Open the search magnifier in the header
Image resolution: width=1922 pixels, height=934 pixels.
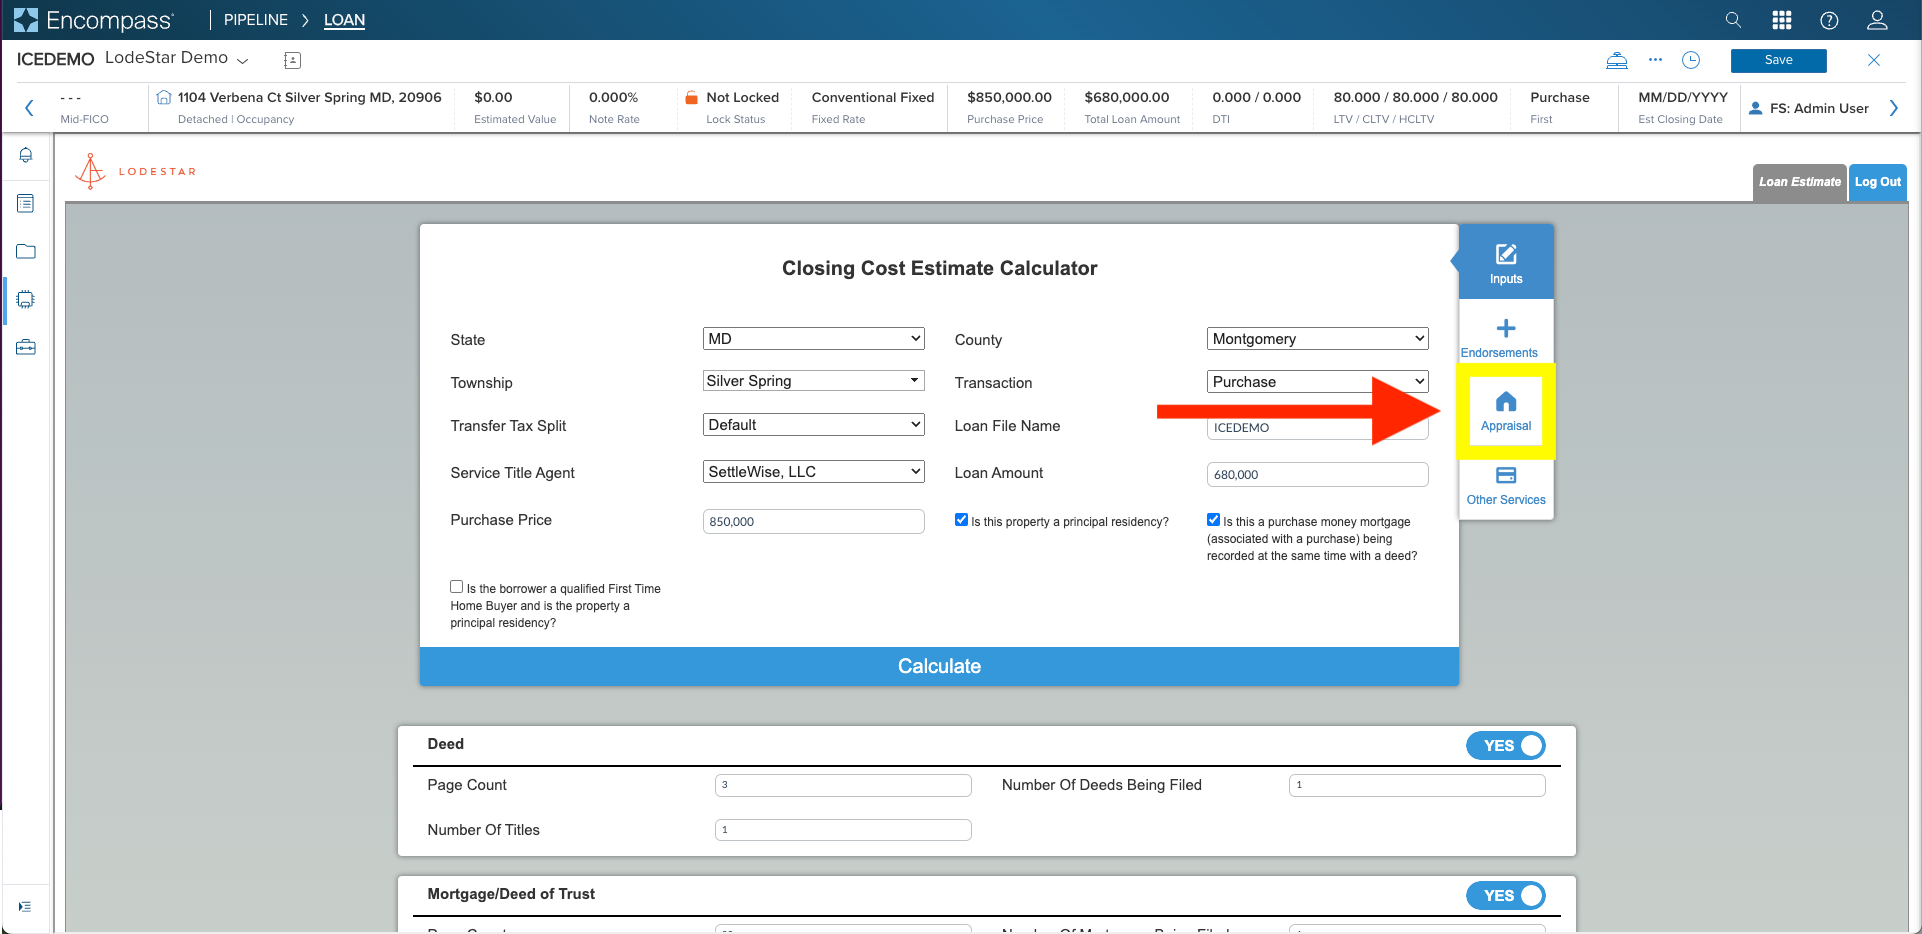tap(1734, 20)
